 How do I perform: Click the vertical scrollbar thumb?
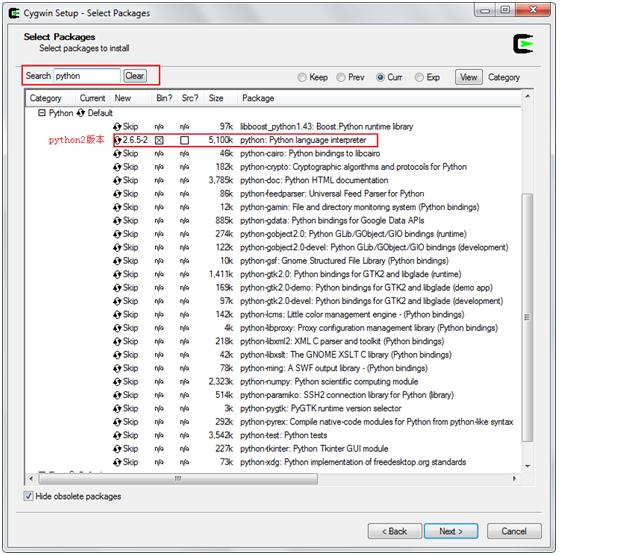click(527, 317)
